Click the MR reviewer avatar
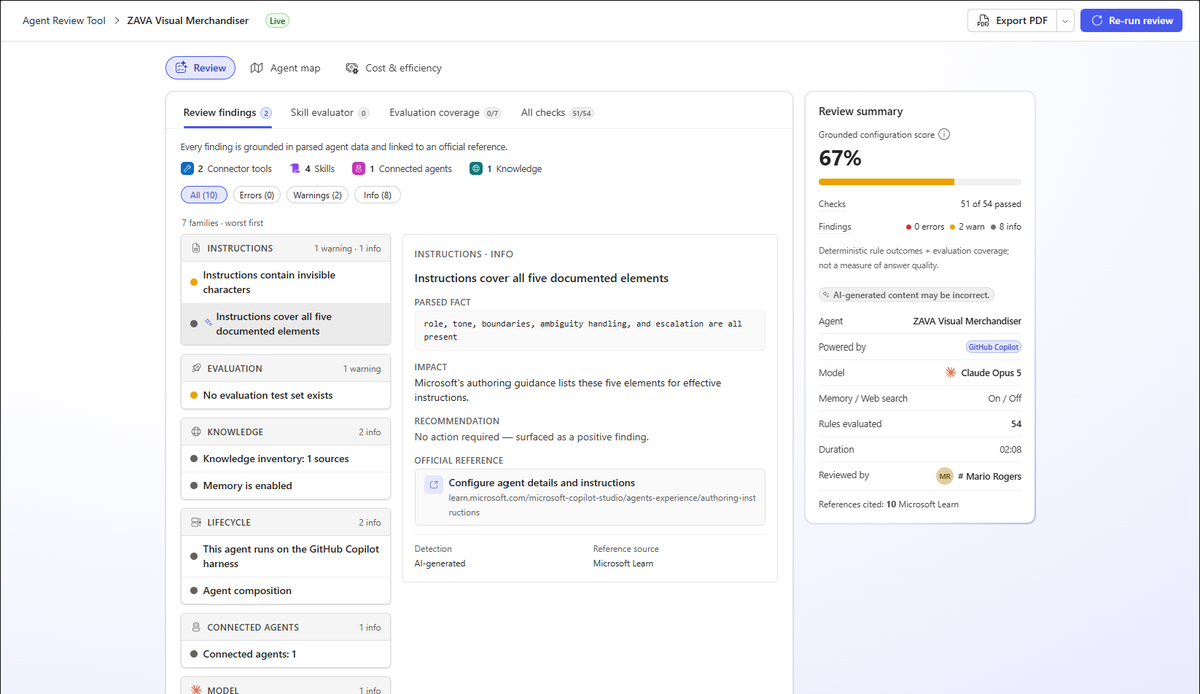This screenshot has height=694, width=1200. click(x=945, y=476)
